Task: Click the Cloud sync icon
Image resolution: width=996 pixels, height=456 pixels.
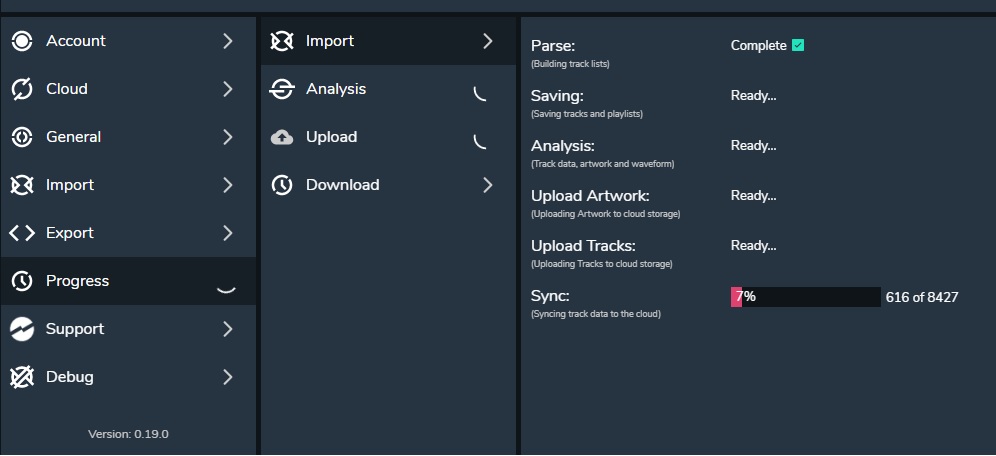Action: (x=22, y=89)
